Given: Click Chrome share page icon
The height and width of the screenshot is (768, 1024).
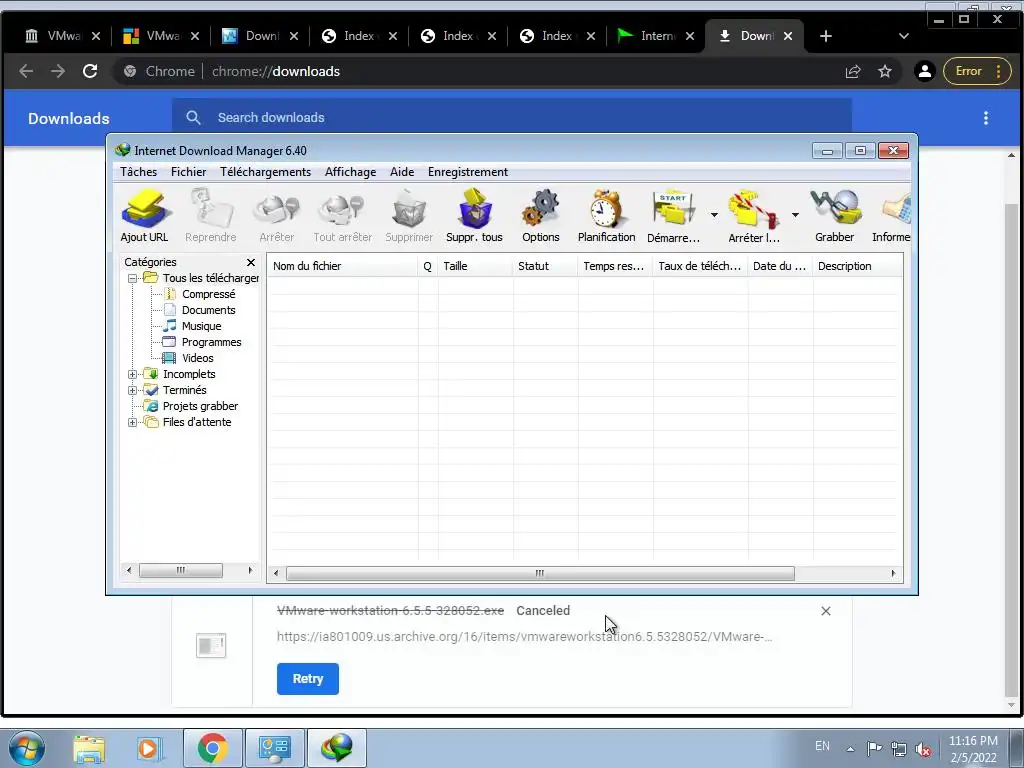Looking at the screenshot, I should [853, 71].
